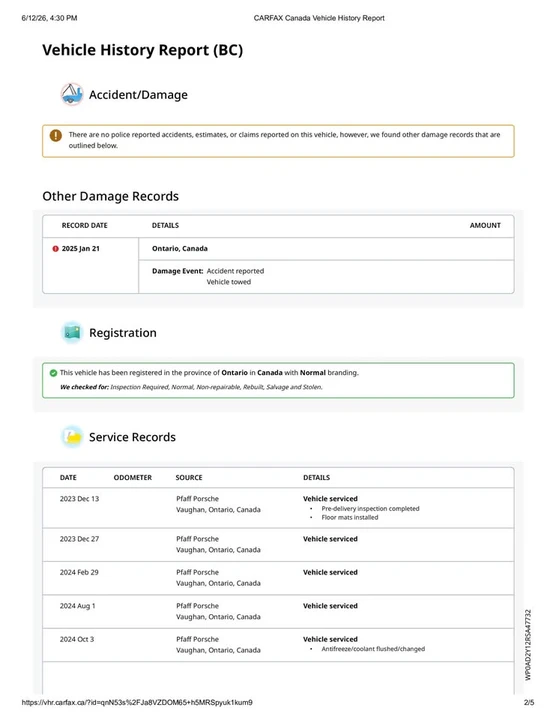556x720 pixels.
Task: Click the Service Records oil can icon
Action: click(72, 437)
